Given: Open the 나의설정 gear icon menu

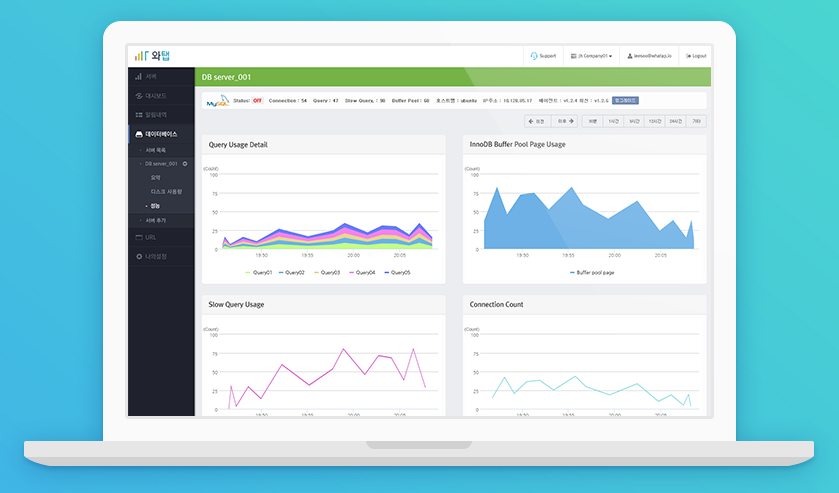Looking at the screenshot, I should click(x=161, y=256).
